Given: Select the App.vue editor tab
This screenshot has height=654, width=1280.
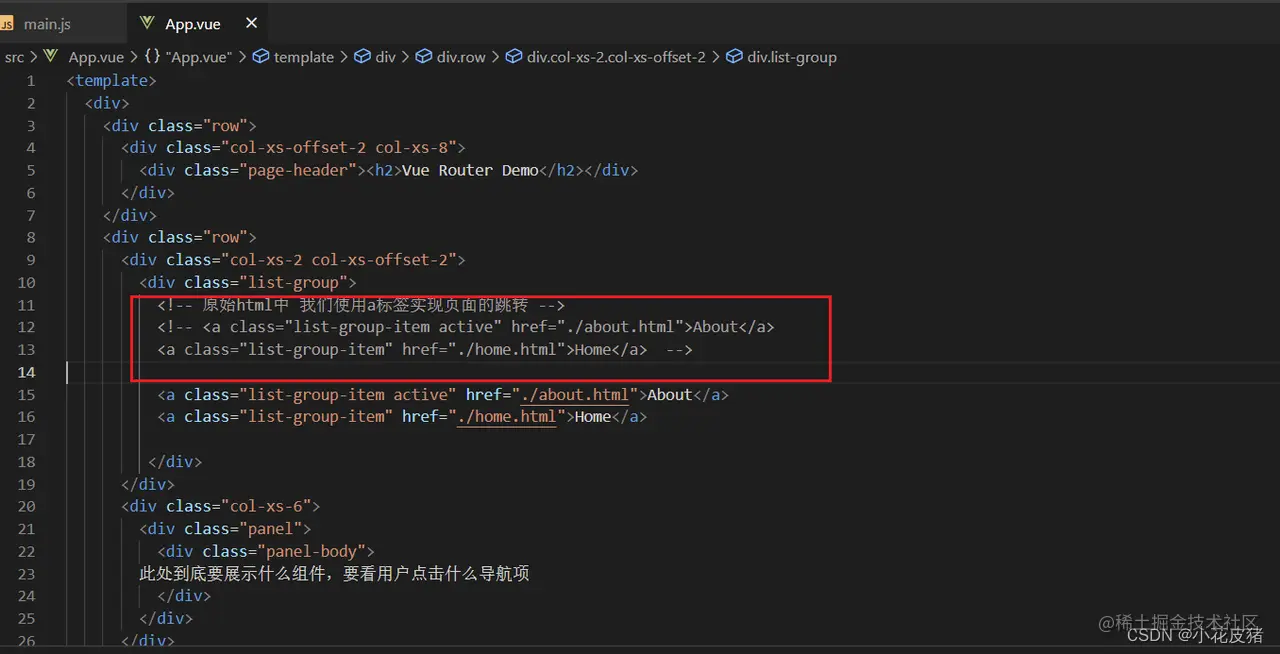Looking at the screenshot, I should tap(193, 23).
